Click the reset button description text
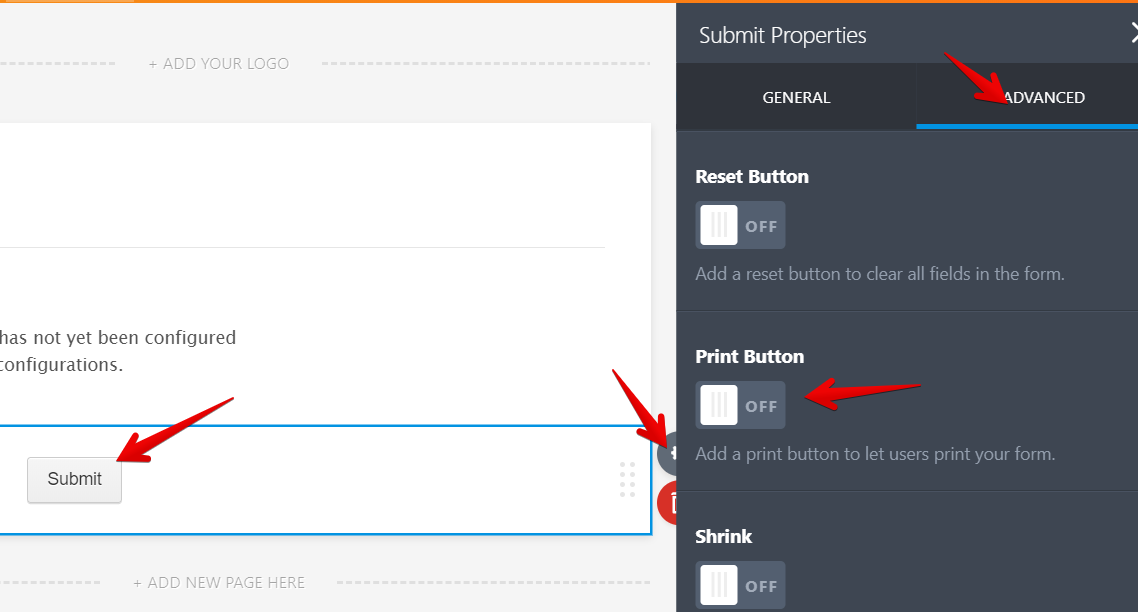1138x612 pixels. pyautogui.click(x=879, y=274)
